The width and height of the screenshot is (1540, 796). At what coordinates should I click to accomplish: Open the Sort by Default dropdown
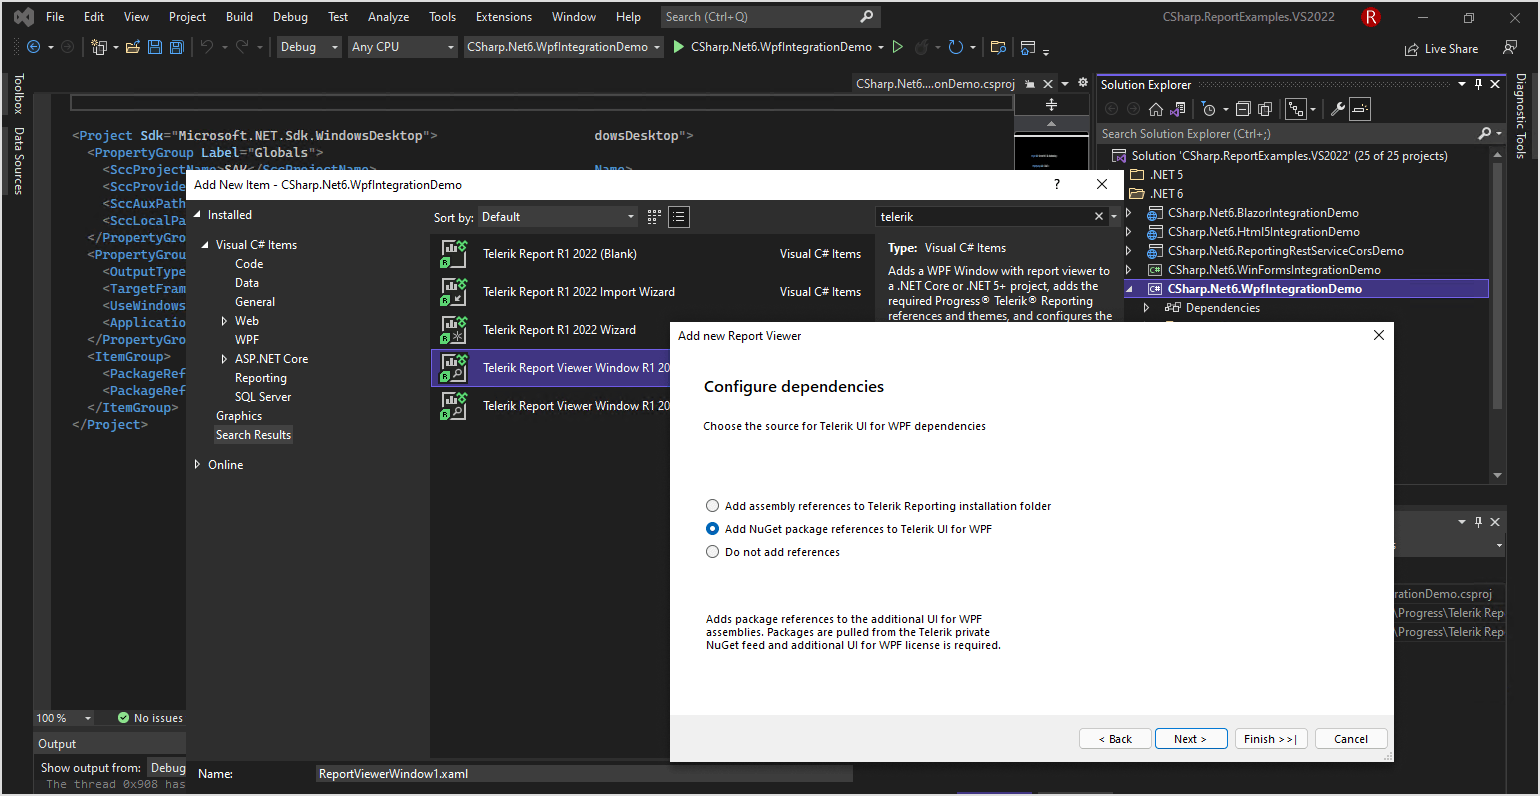click(x=558, y=217)
